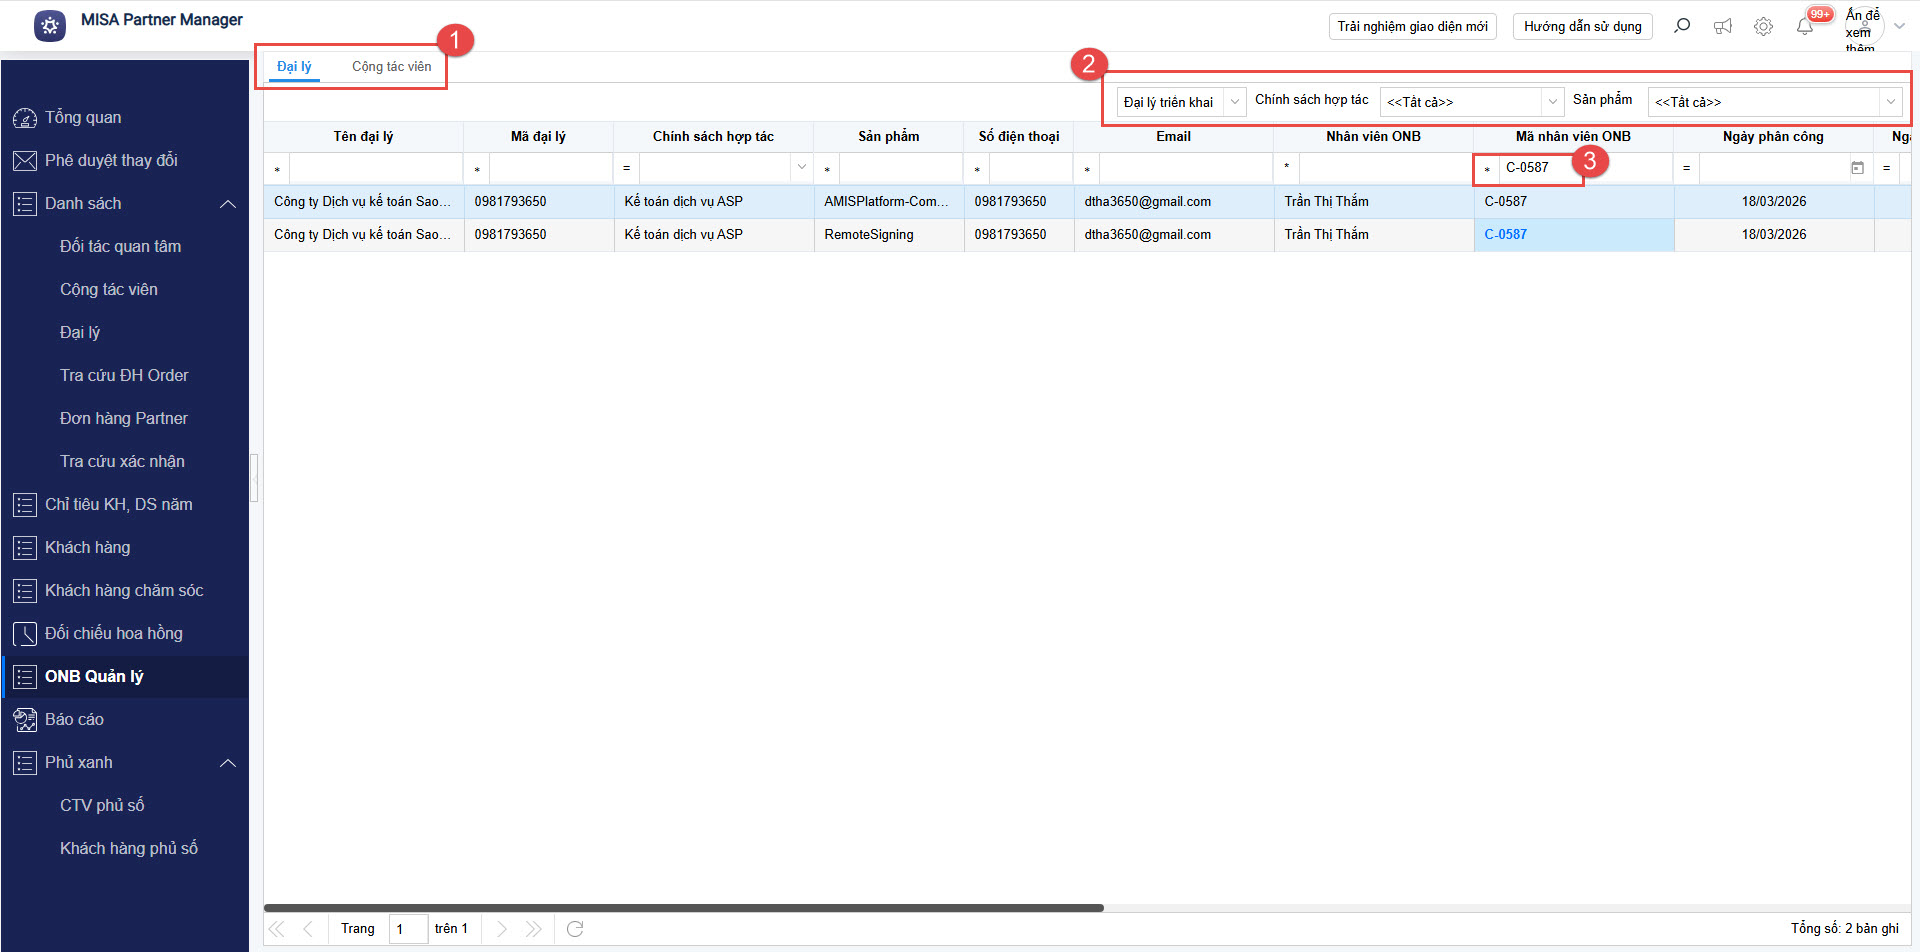Go to next page arrow in pagination
The height and width of the screenshot is (952, 1920).
[x=501, y=929]
